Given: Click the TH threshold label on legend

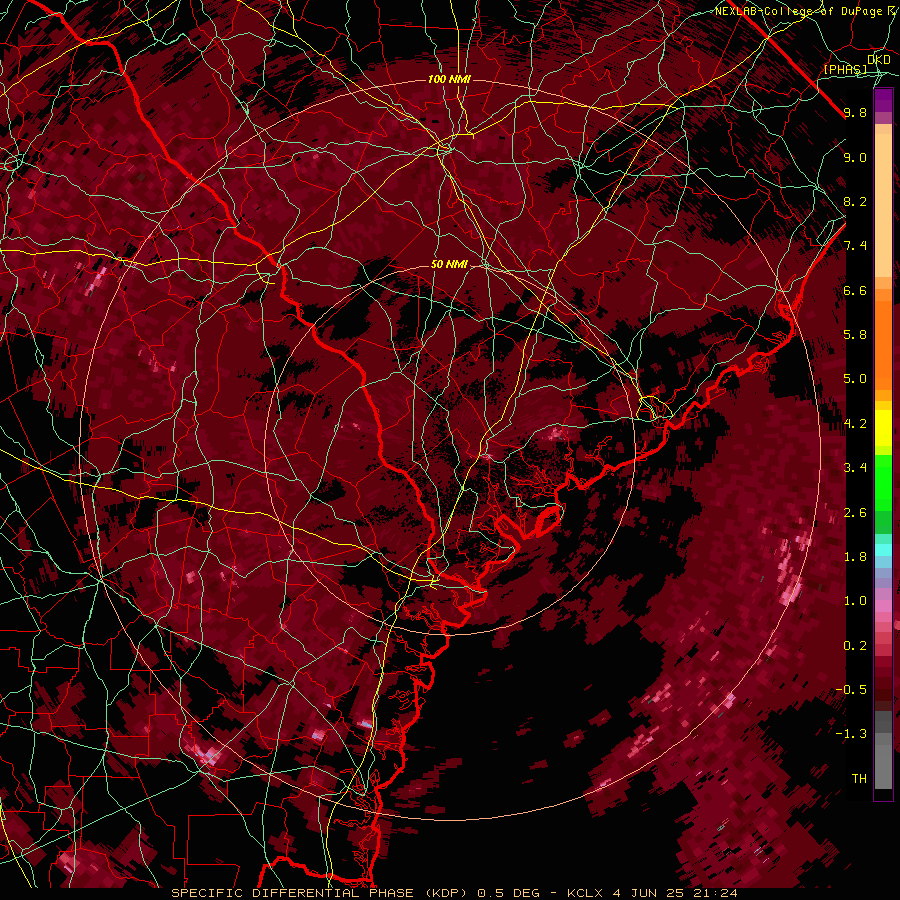Looking at the screenshot, I should point(859,779).
